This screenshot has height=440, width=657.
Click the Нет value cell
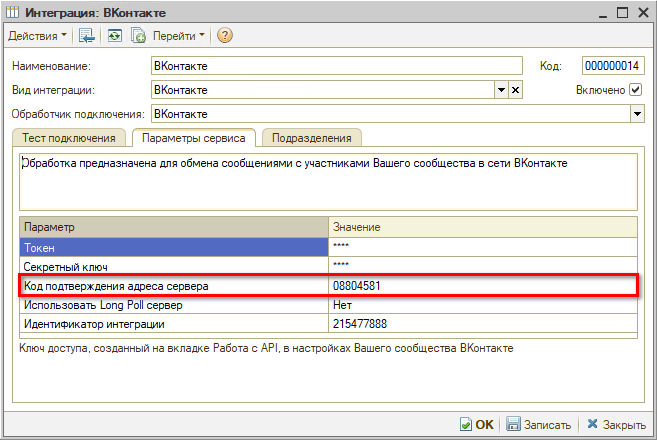click(483, 305)
